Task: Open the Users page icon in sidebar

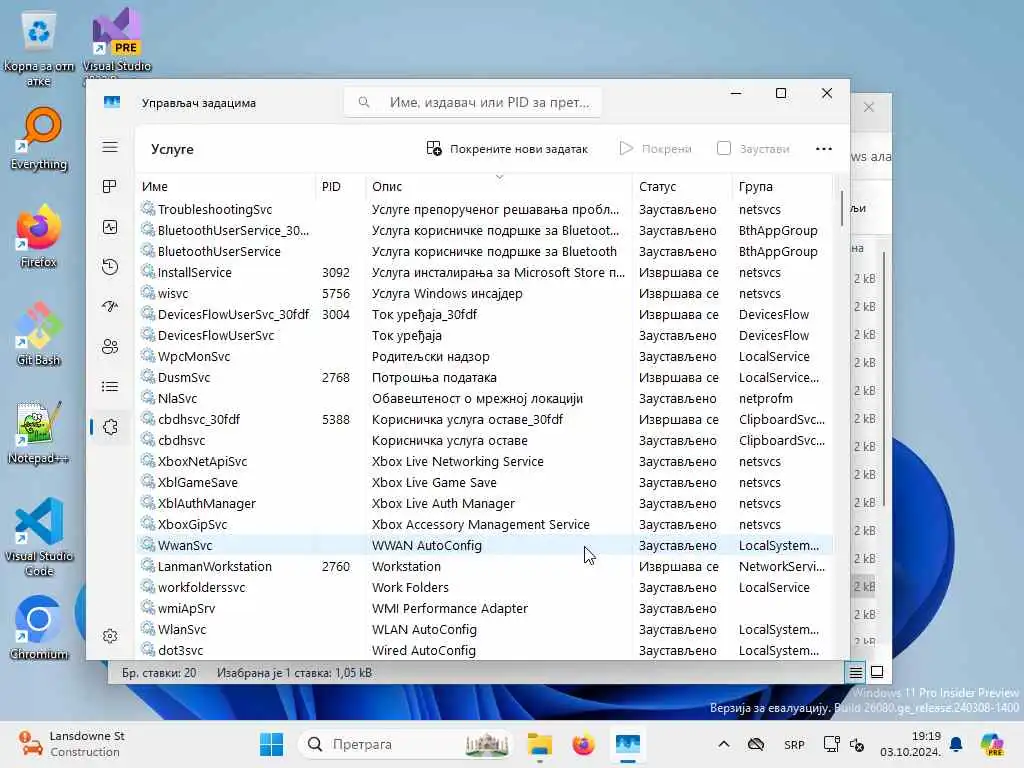Action: [110, 346]
